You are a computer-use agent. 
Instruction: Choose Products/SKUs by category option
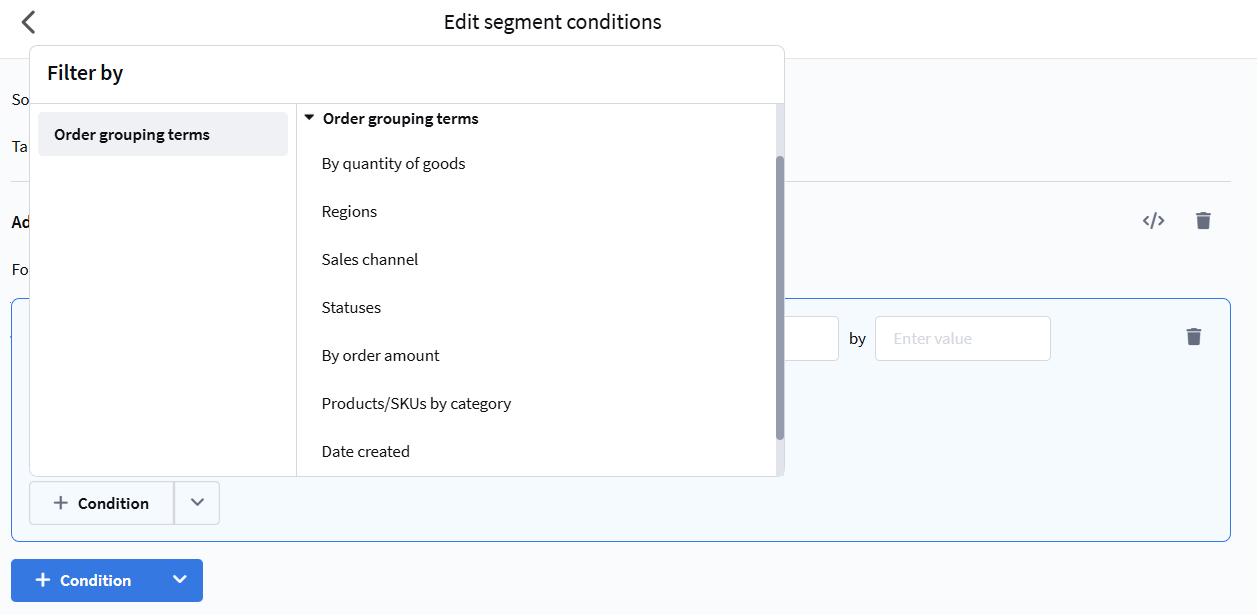pos(416,403)
